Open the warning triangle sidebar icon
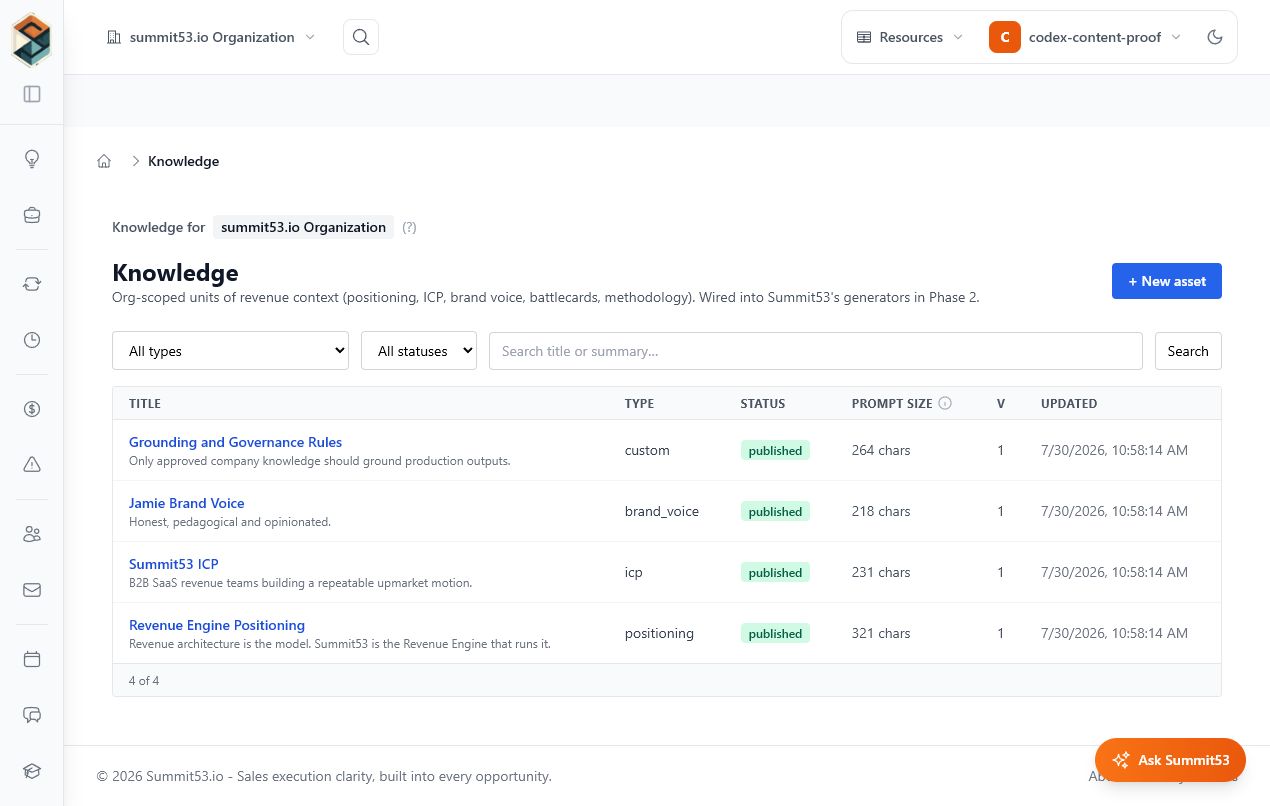The height and width of the screenshot is (806, 1270). pyautogui.click(x=32, y=464)
